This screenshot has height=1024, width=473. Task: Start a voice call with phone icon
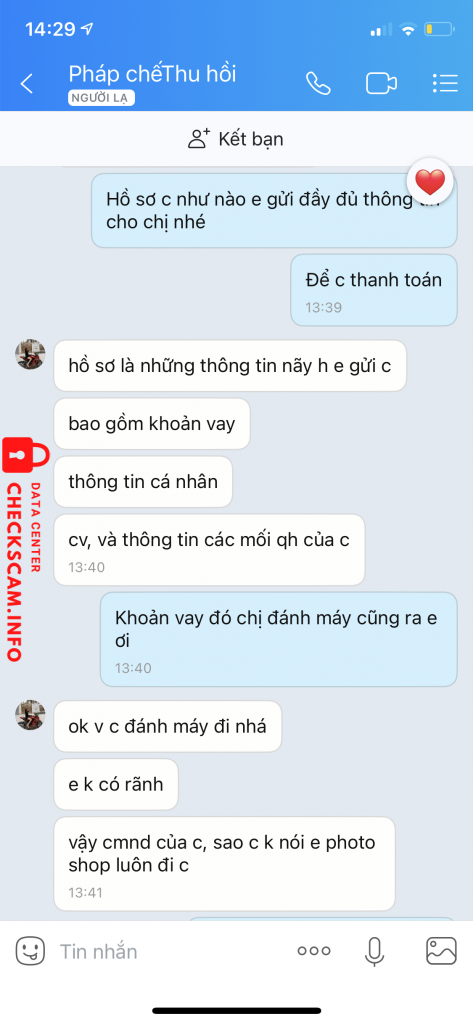[x=318, y=83]
